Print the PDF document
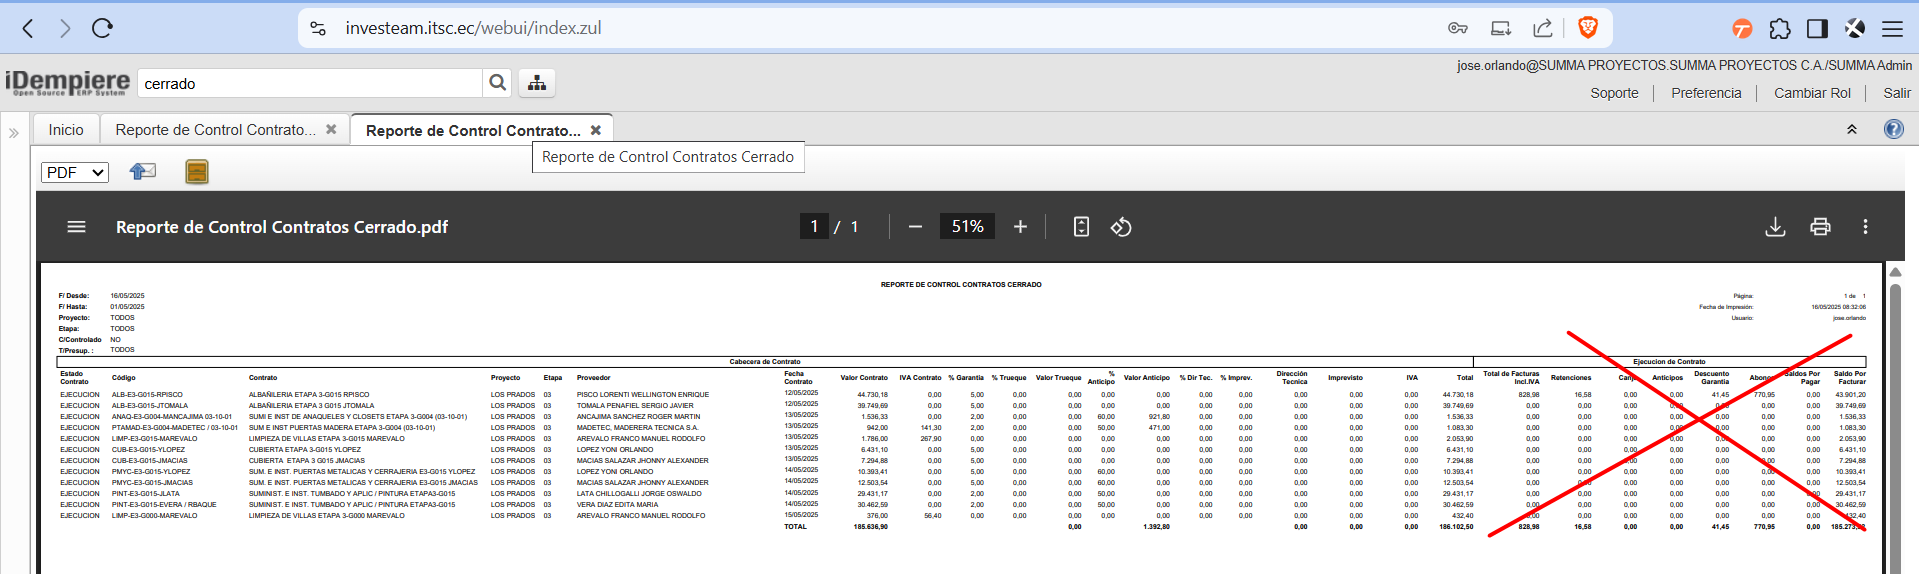This screenshot has height=574, width=1919. [1820, 227]
